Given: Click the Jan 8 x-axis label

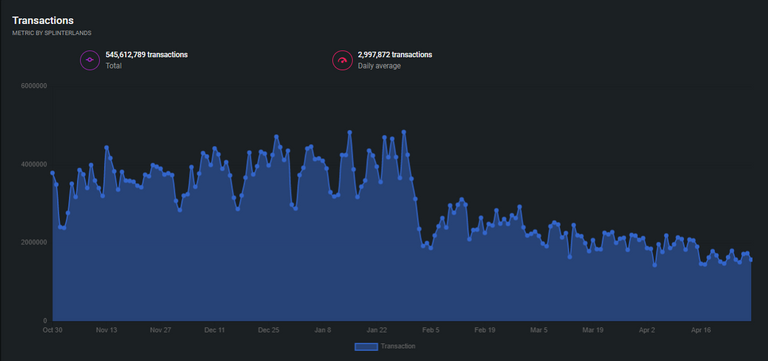Looking at the screenshot, I should click(323, 330).
